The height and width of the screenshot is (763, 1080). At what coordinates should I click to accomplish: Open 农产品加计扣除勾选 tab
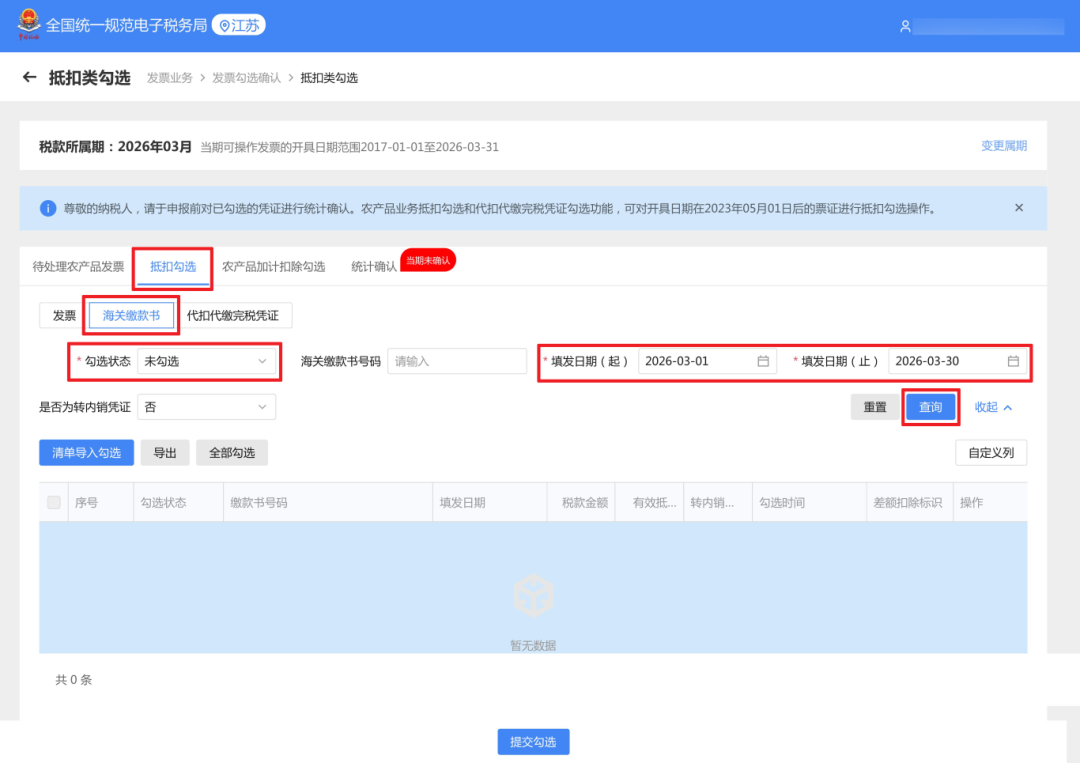273,266
